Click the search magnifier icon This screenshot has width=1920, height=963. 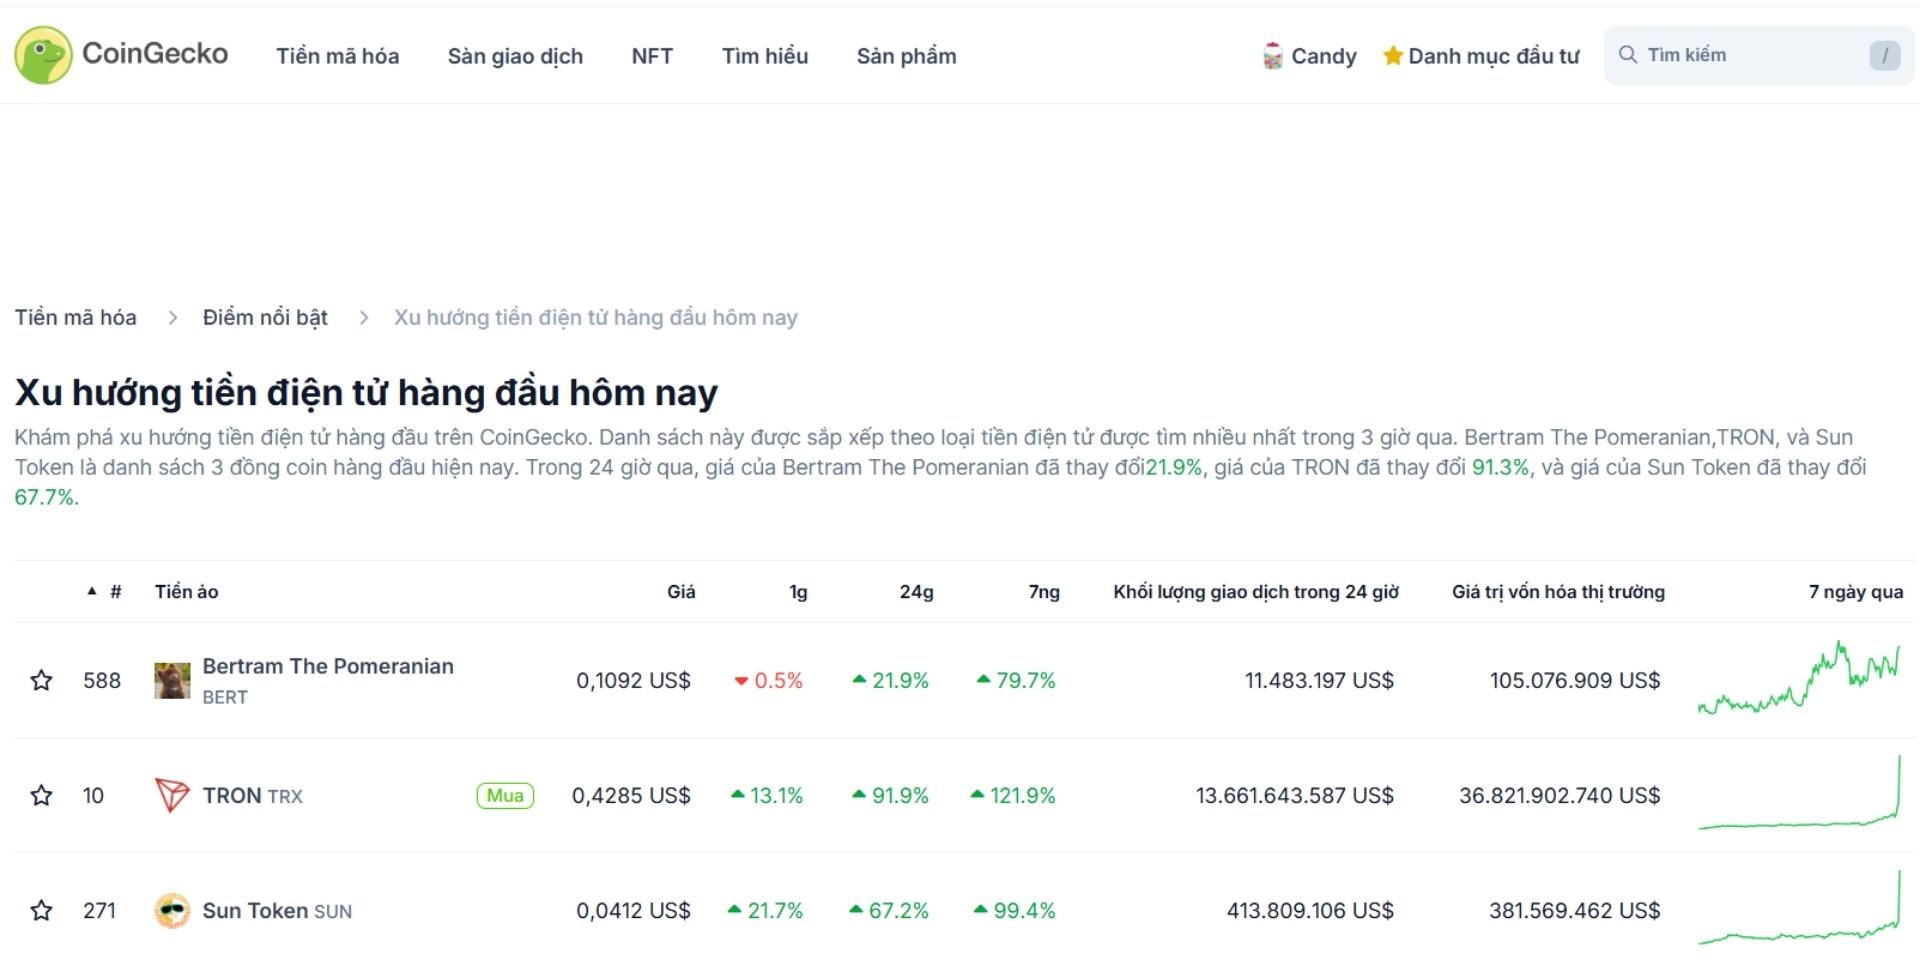pos(1630,54)
